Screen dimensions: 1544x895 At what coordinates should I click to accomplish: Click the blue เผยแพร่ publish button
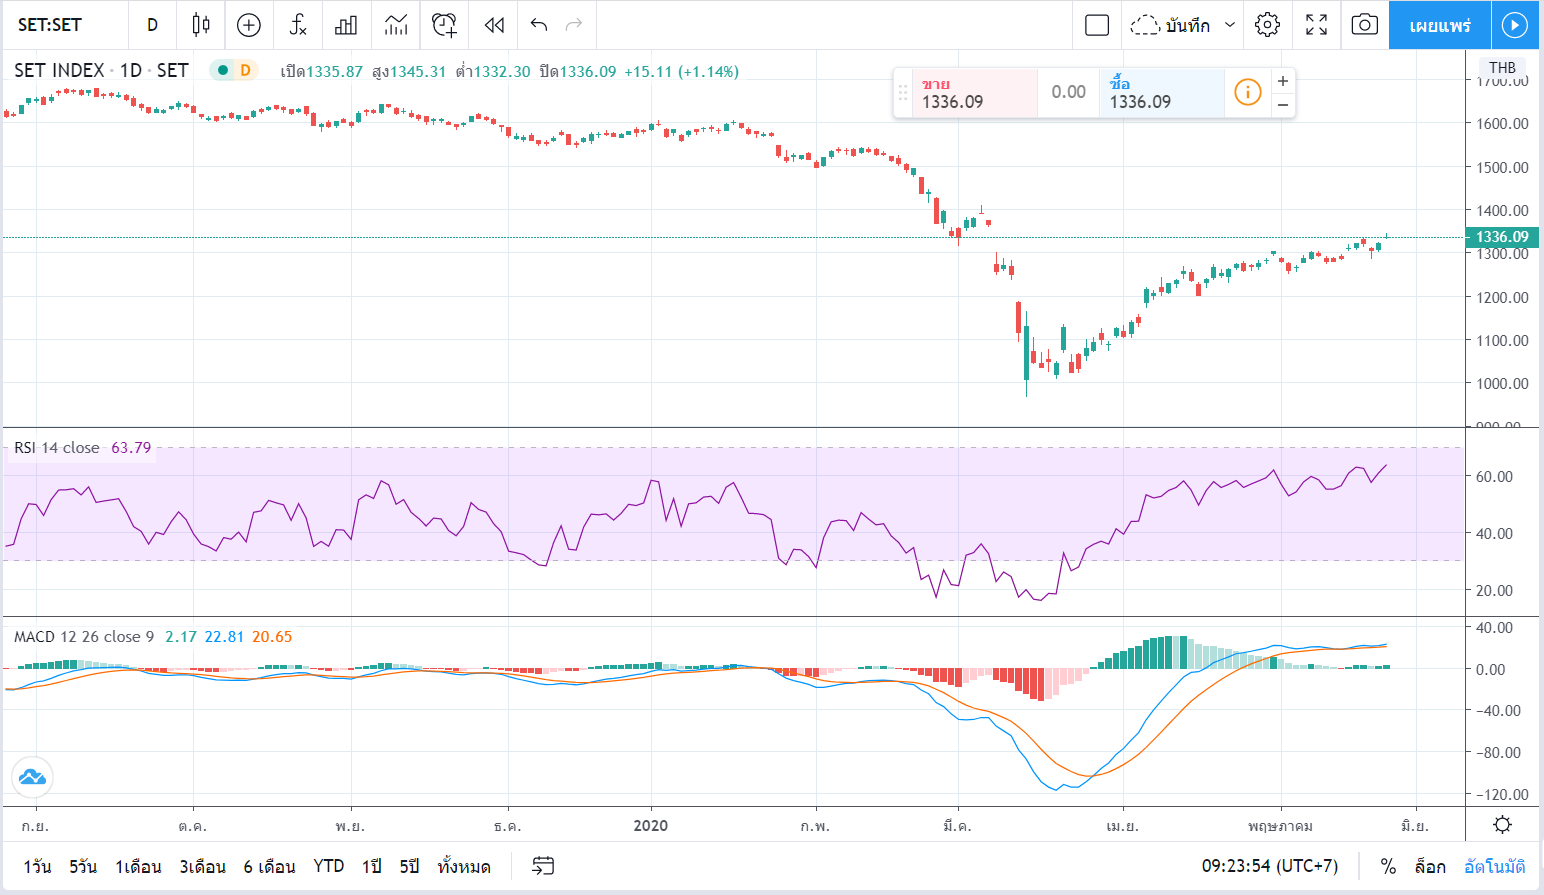click(x=1440, y=25)
